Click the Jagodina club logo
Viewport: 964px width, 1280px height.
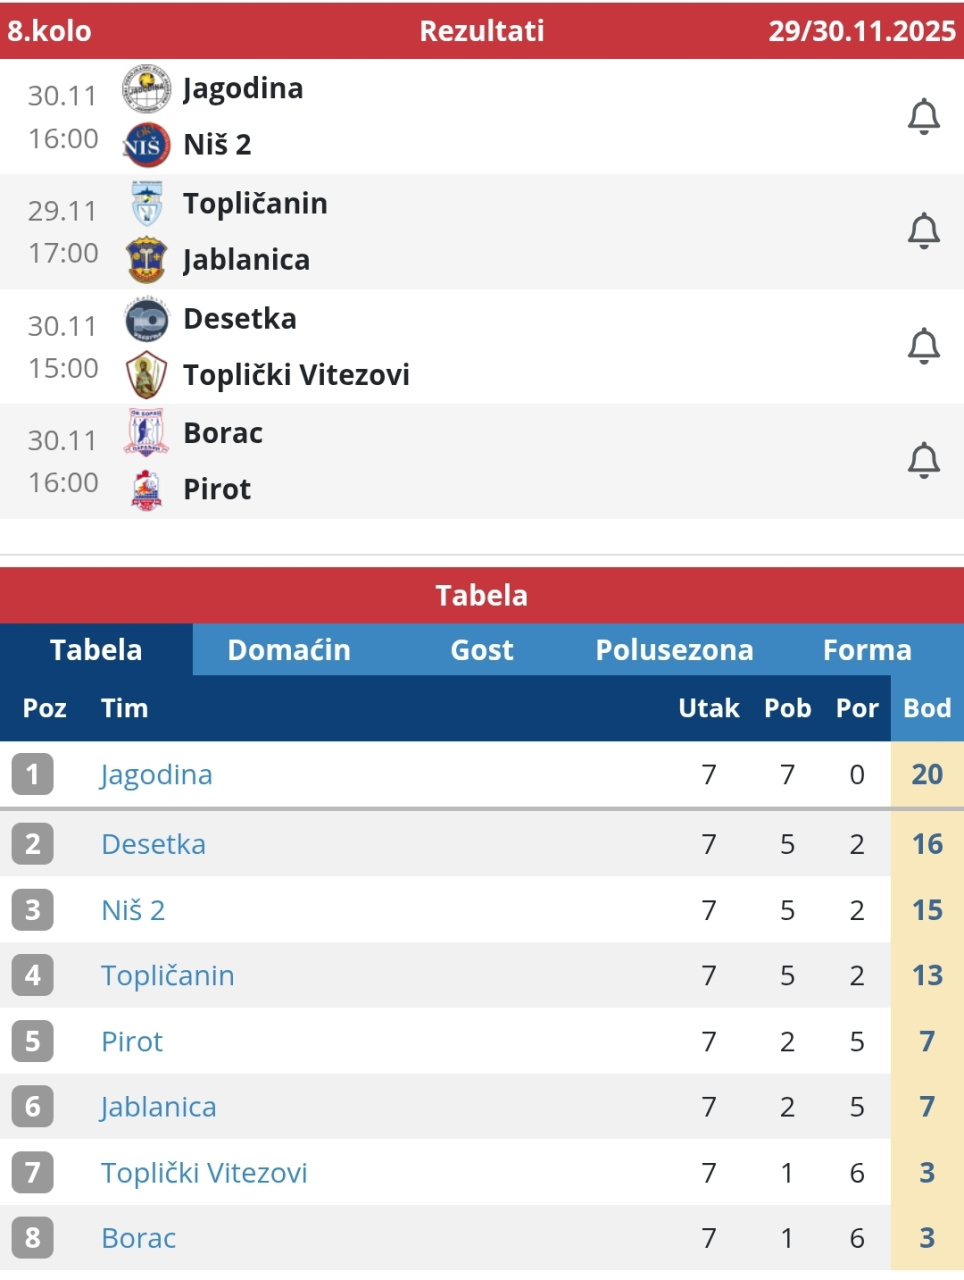click(x=146, y=89)
